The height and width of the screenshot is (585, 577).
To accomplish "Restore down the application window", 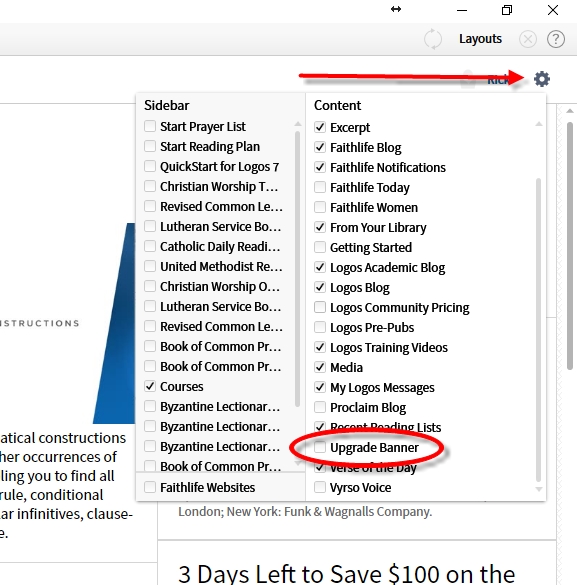I will [x=507, y=10].
